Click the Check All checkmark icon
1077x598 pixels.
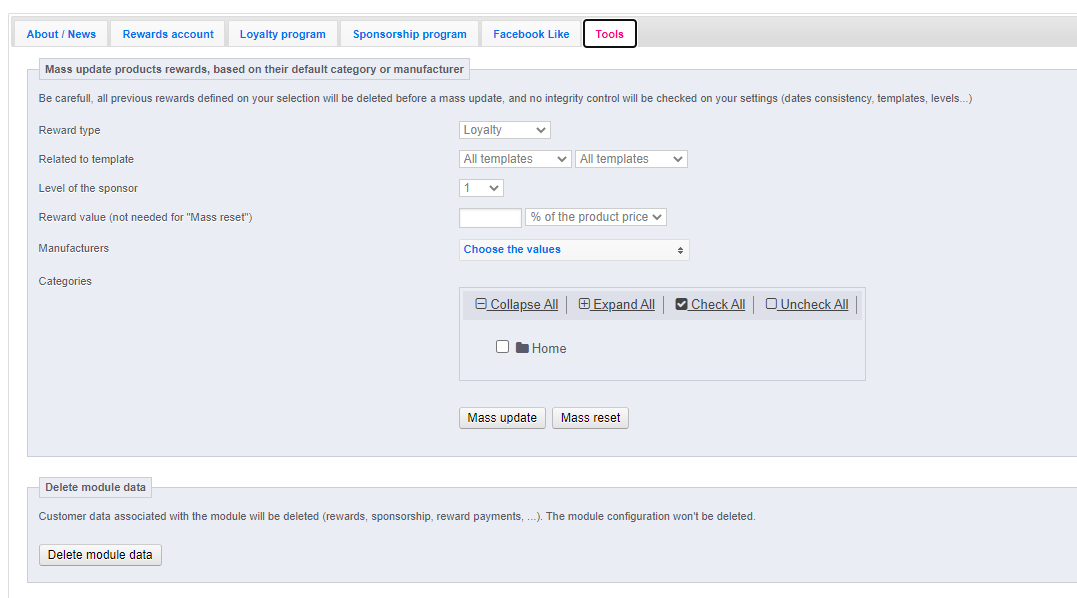[x=681, y=303]
